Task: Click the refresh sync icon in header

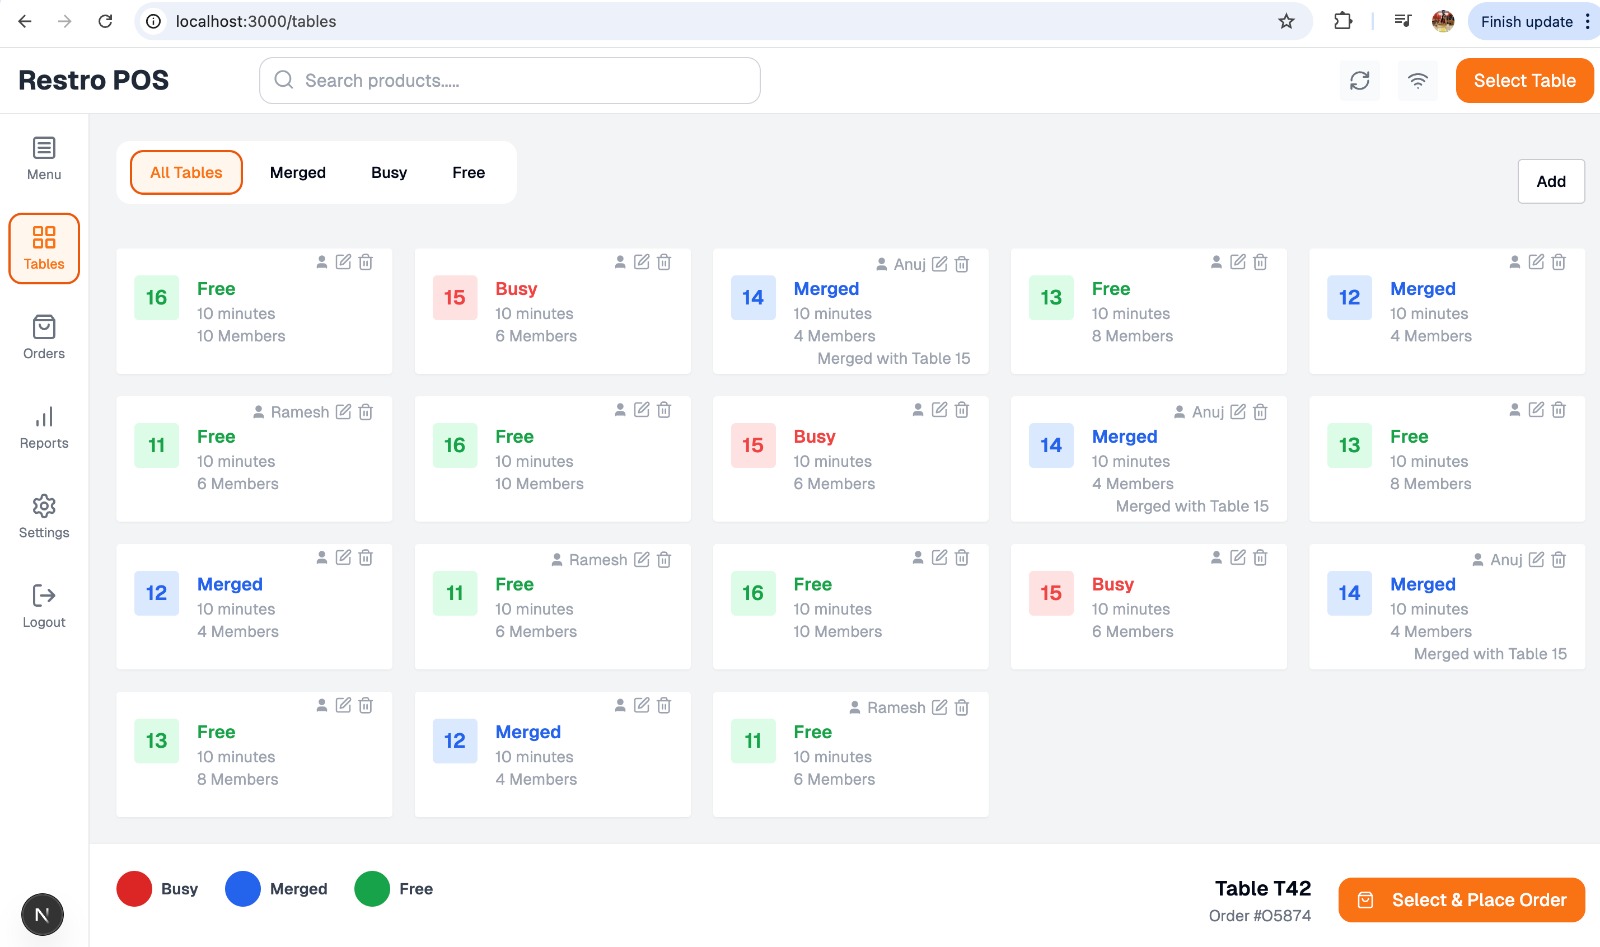Action: tap(1360, 81)
